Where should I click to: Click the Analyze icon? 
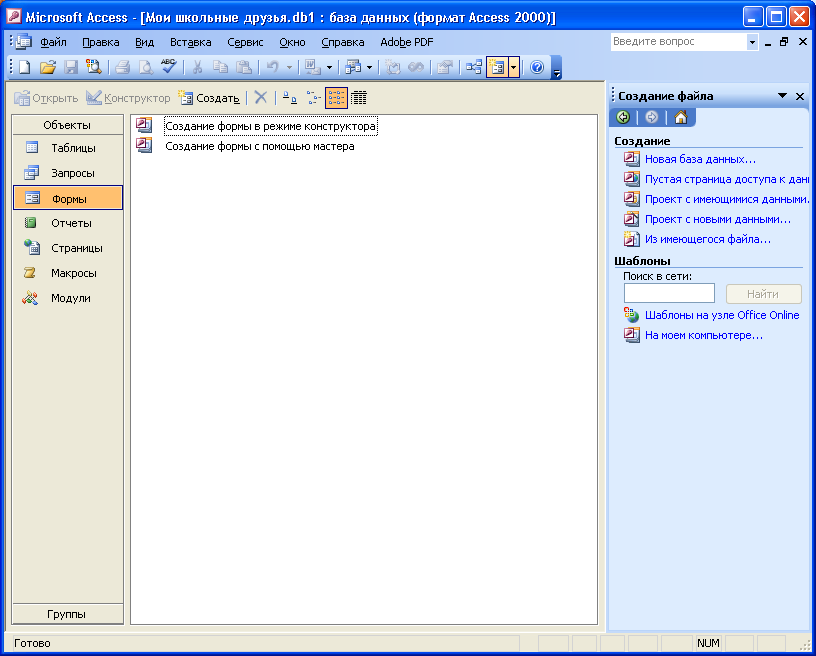(353, 67)
